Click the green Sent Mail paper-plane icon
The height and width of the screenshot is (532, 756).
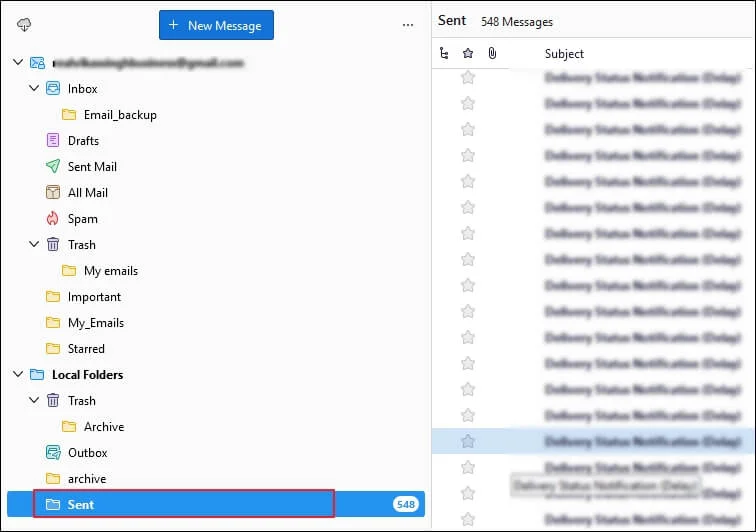tap(53, 166)
